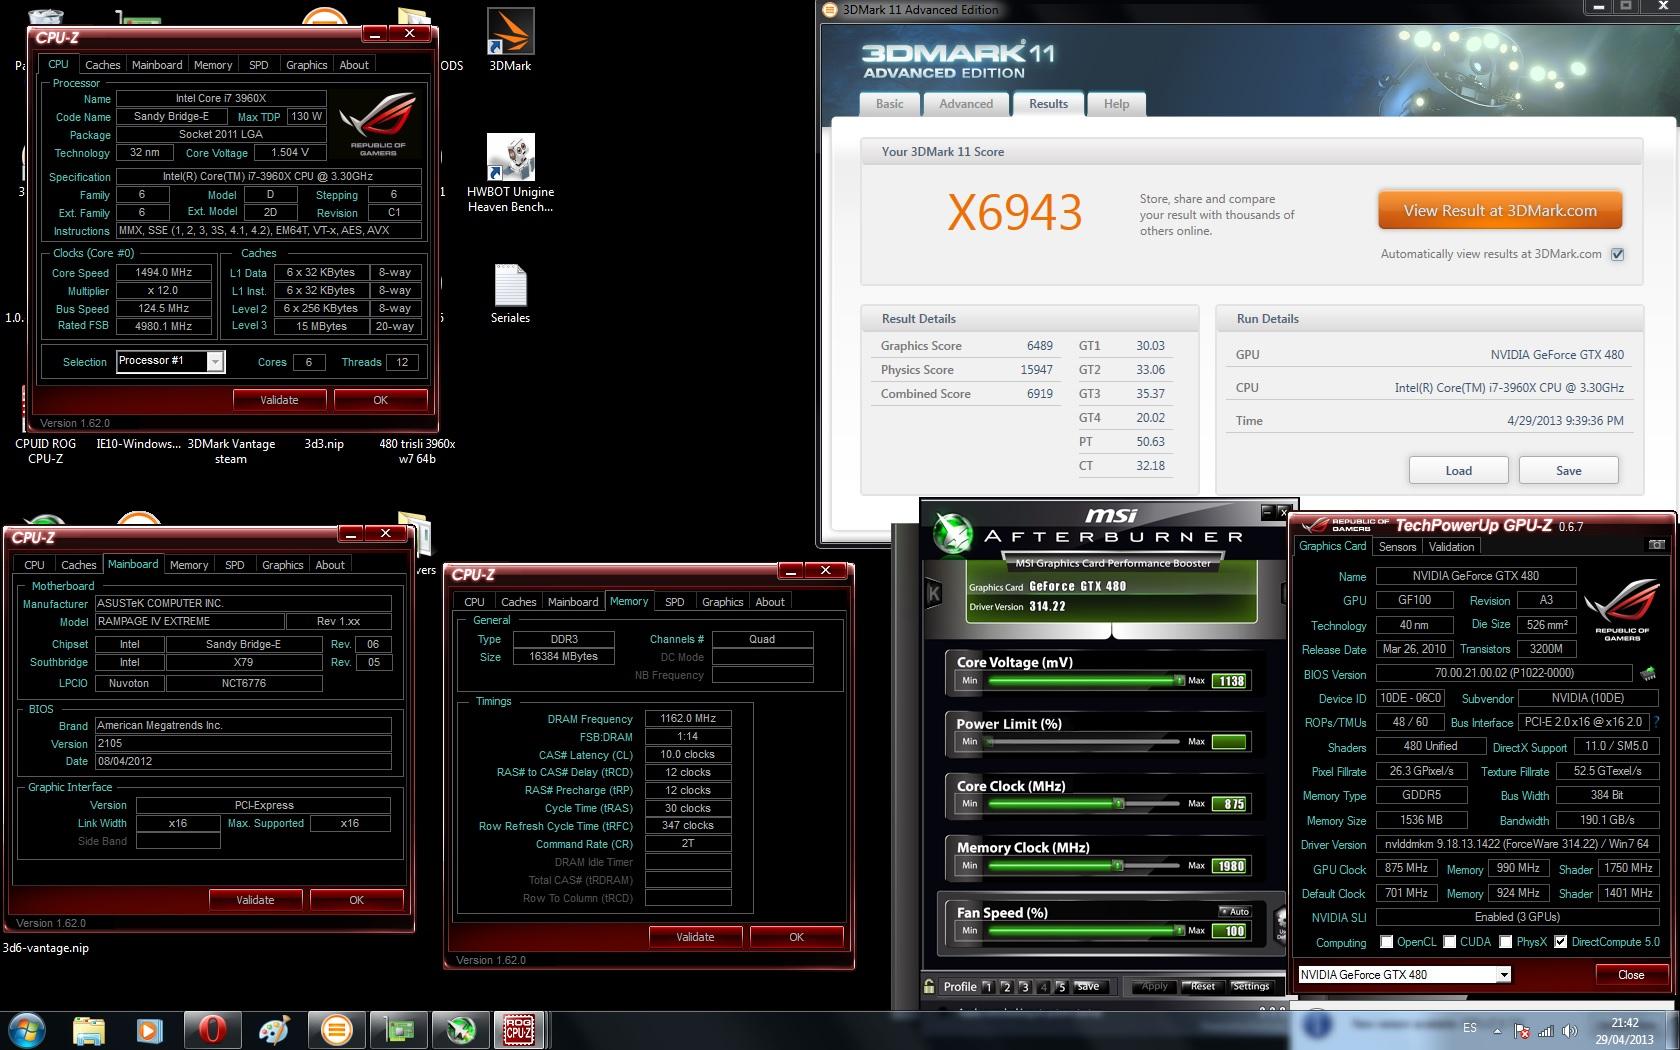Open Paint from the taskbar
Viewport: 1680px width, 1050px height.
[274, 1030]
